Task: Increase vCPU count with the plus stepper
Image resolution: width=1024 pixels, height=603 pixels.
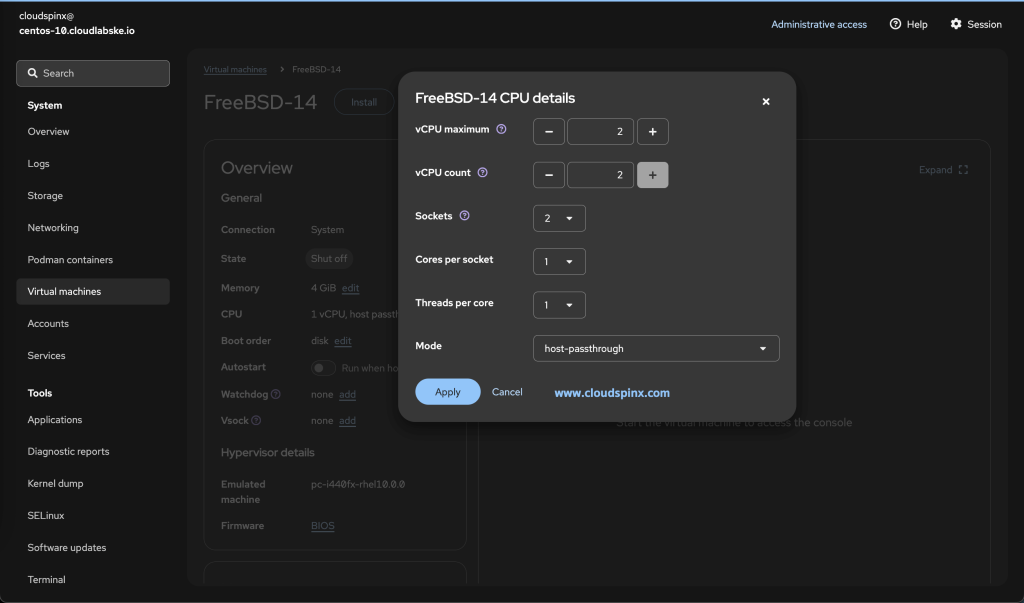Action: 652,174
